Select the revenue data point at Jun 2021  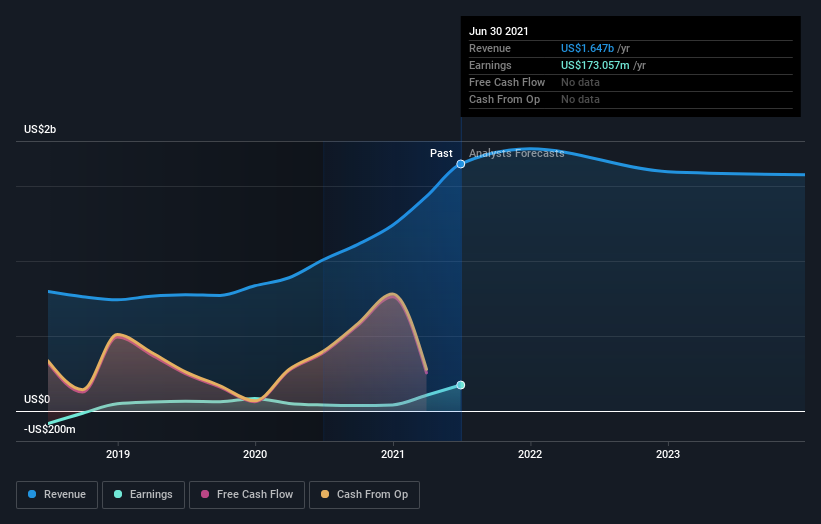[x=461, y=164]
